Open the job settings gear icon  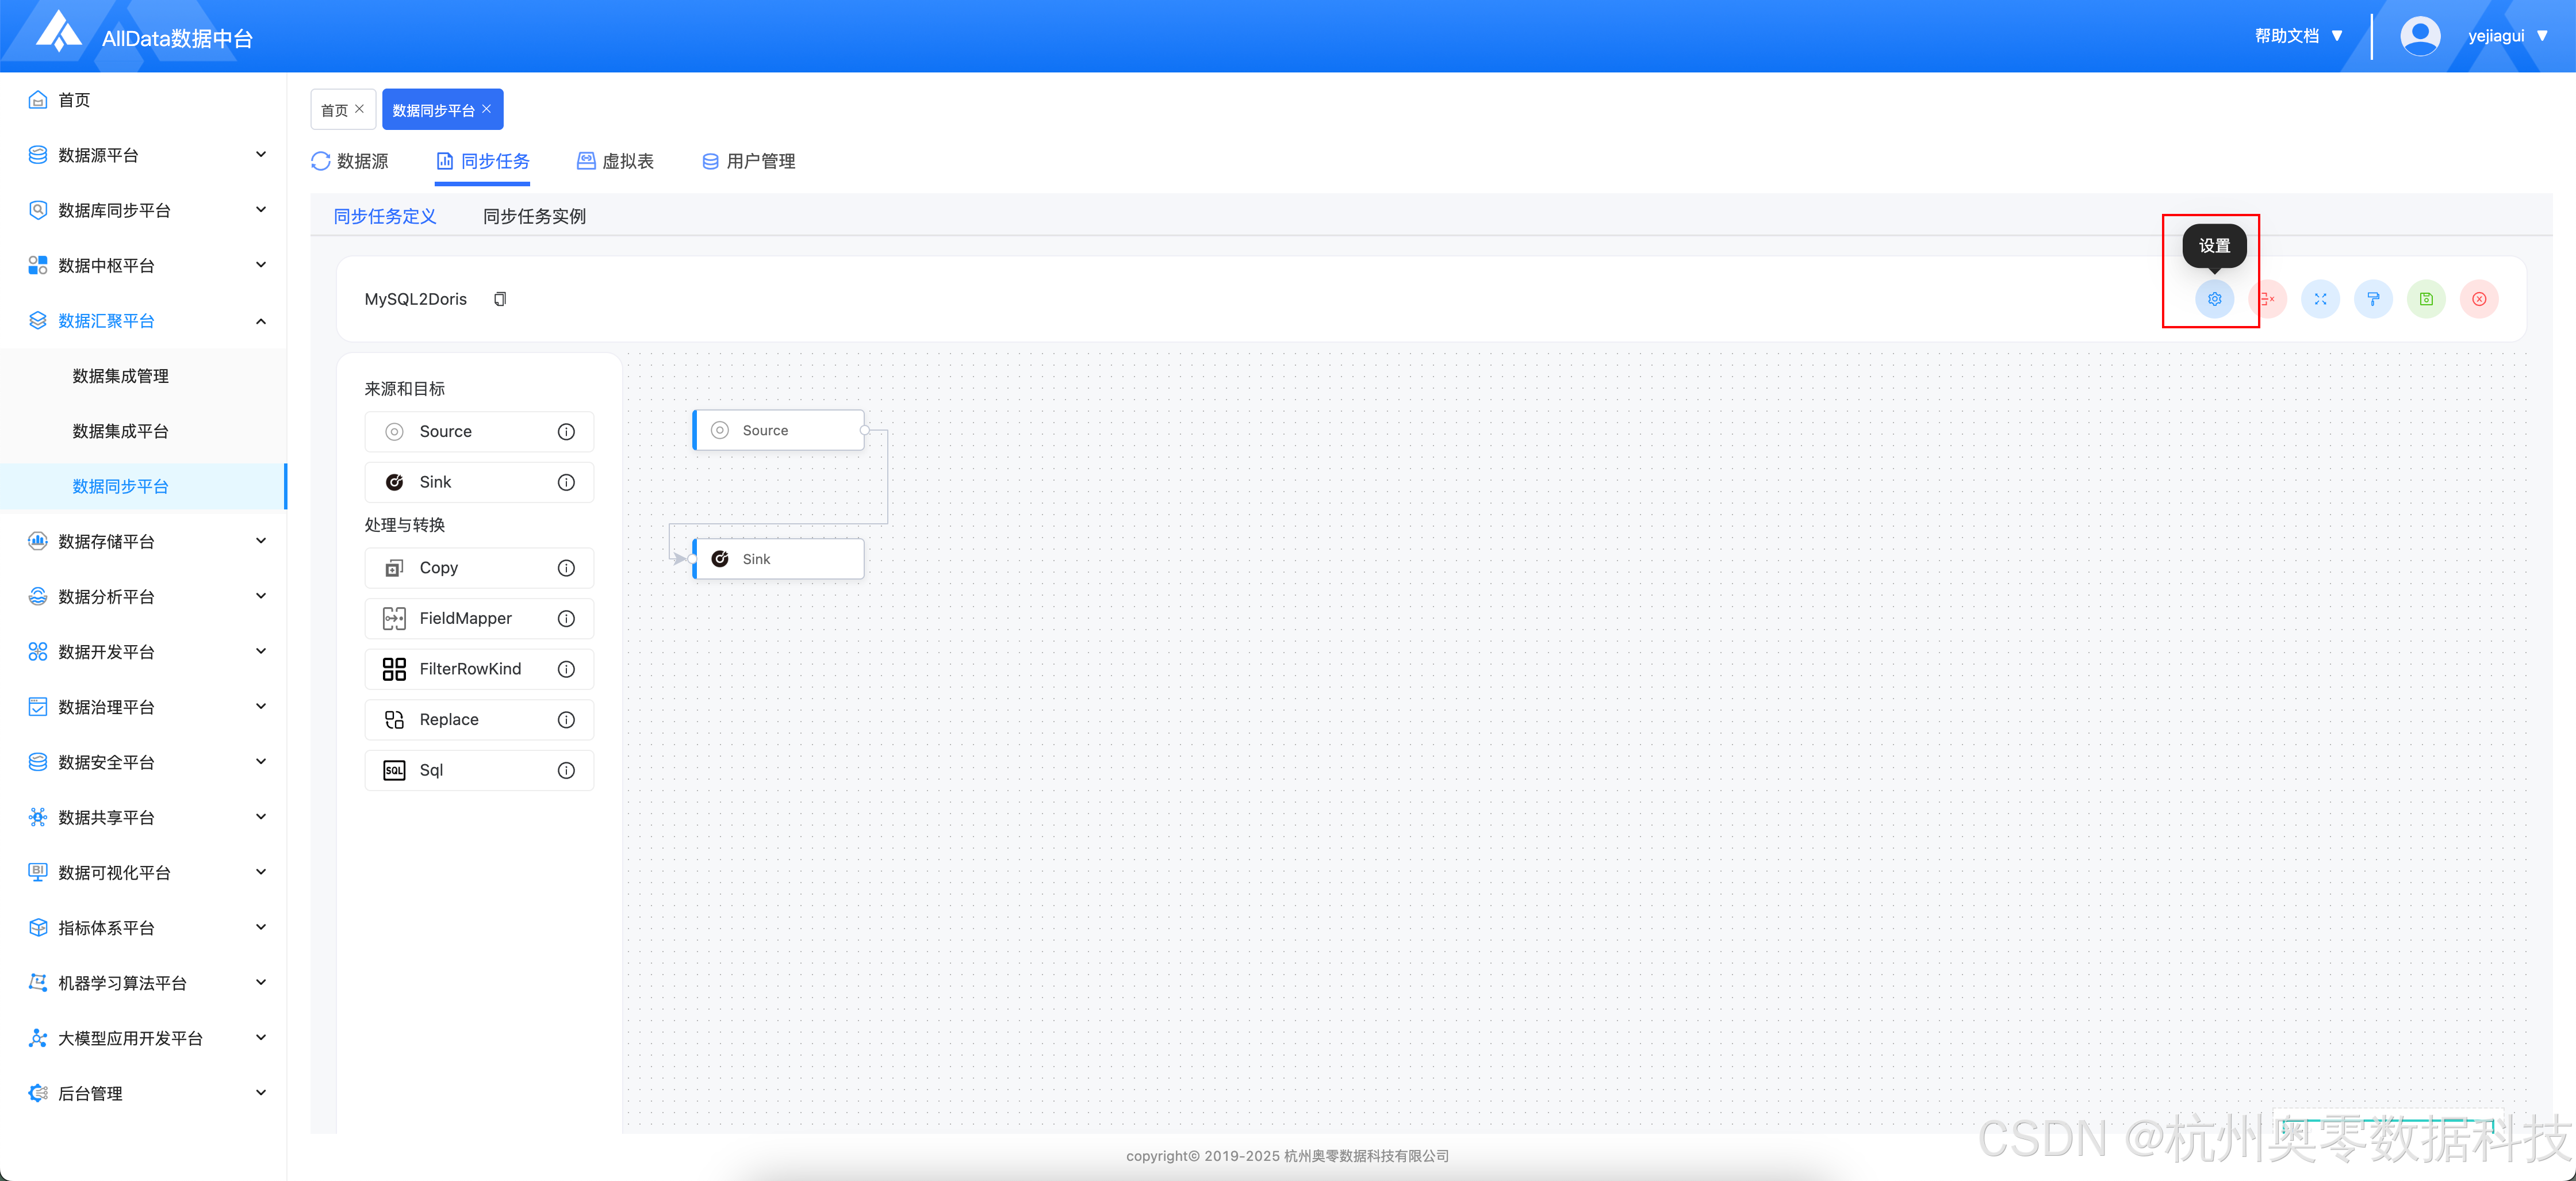pyautogui.click(x=2214, y=299)
